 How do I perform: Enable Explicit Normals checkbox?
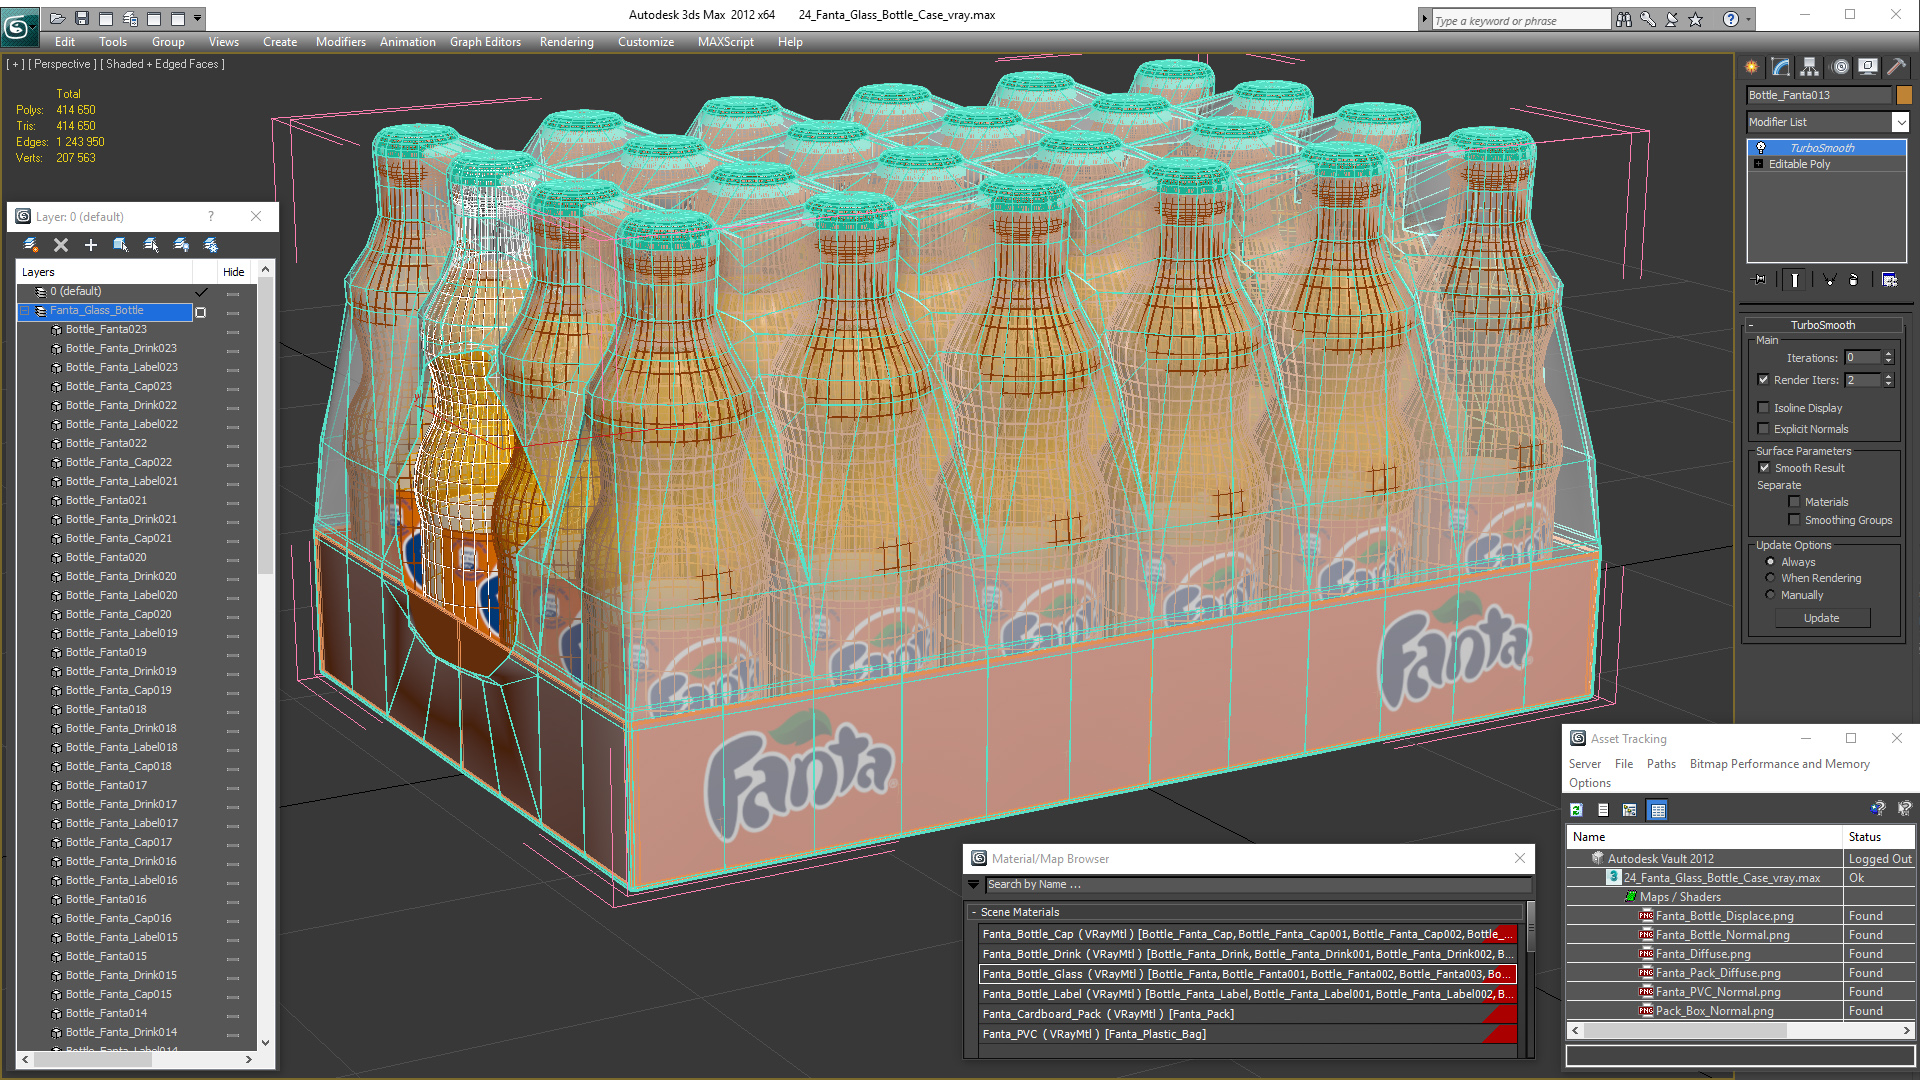point(1764,429)
